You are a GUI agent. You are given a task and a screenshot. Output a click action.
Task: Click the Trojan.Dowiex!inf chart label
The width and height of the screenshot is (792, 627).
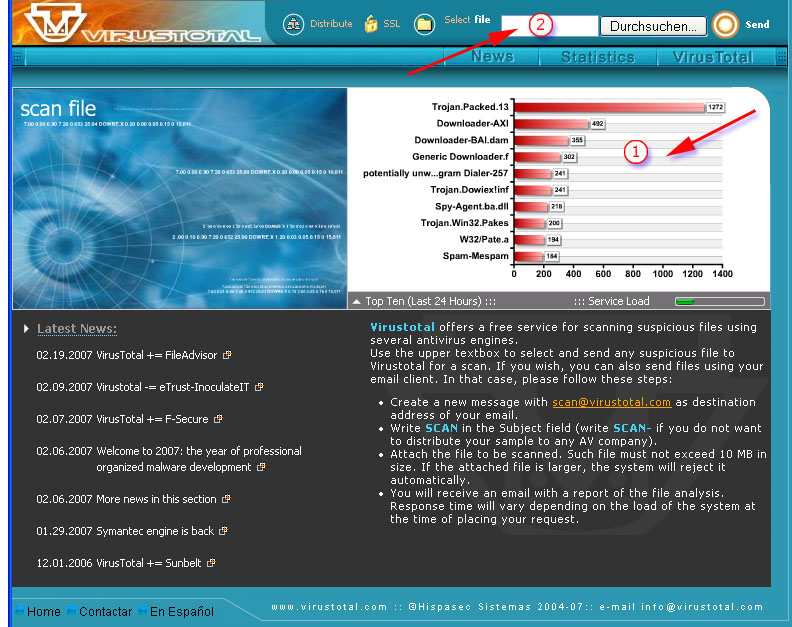(469, 189)
